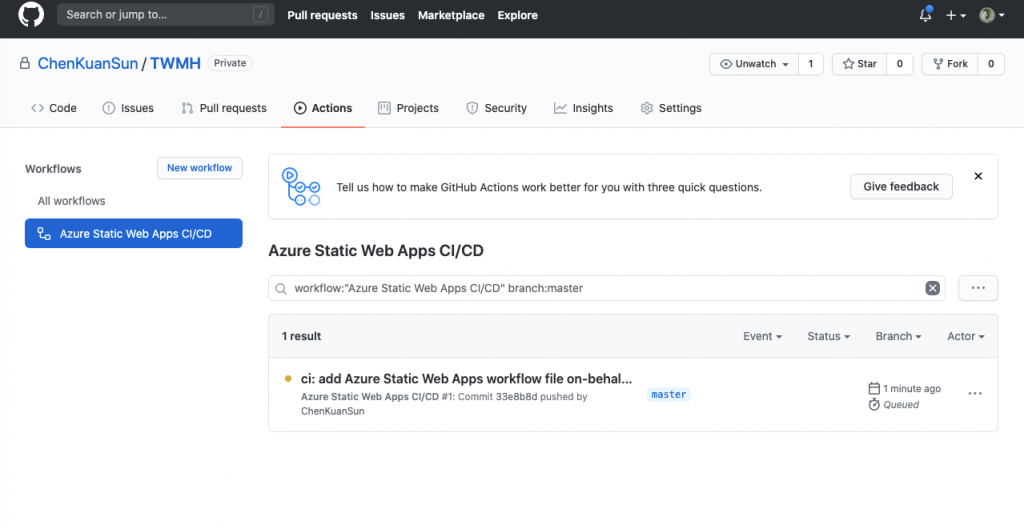Open the workflow run options ellipsis
Image resolution: width=1024 pixels, height=529 pixels.
975,394
